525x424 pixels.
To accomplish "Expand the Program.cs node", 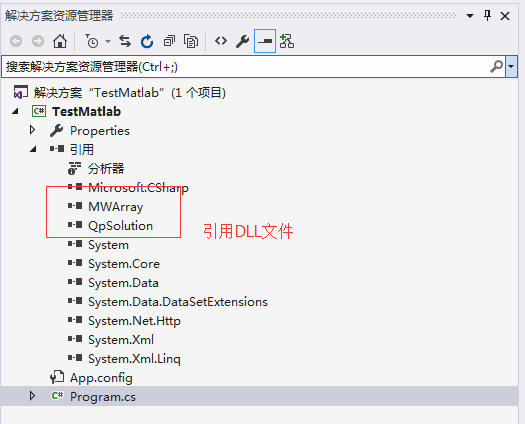I will click(32, 396).
